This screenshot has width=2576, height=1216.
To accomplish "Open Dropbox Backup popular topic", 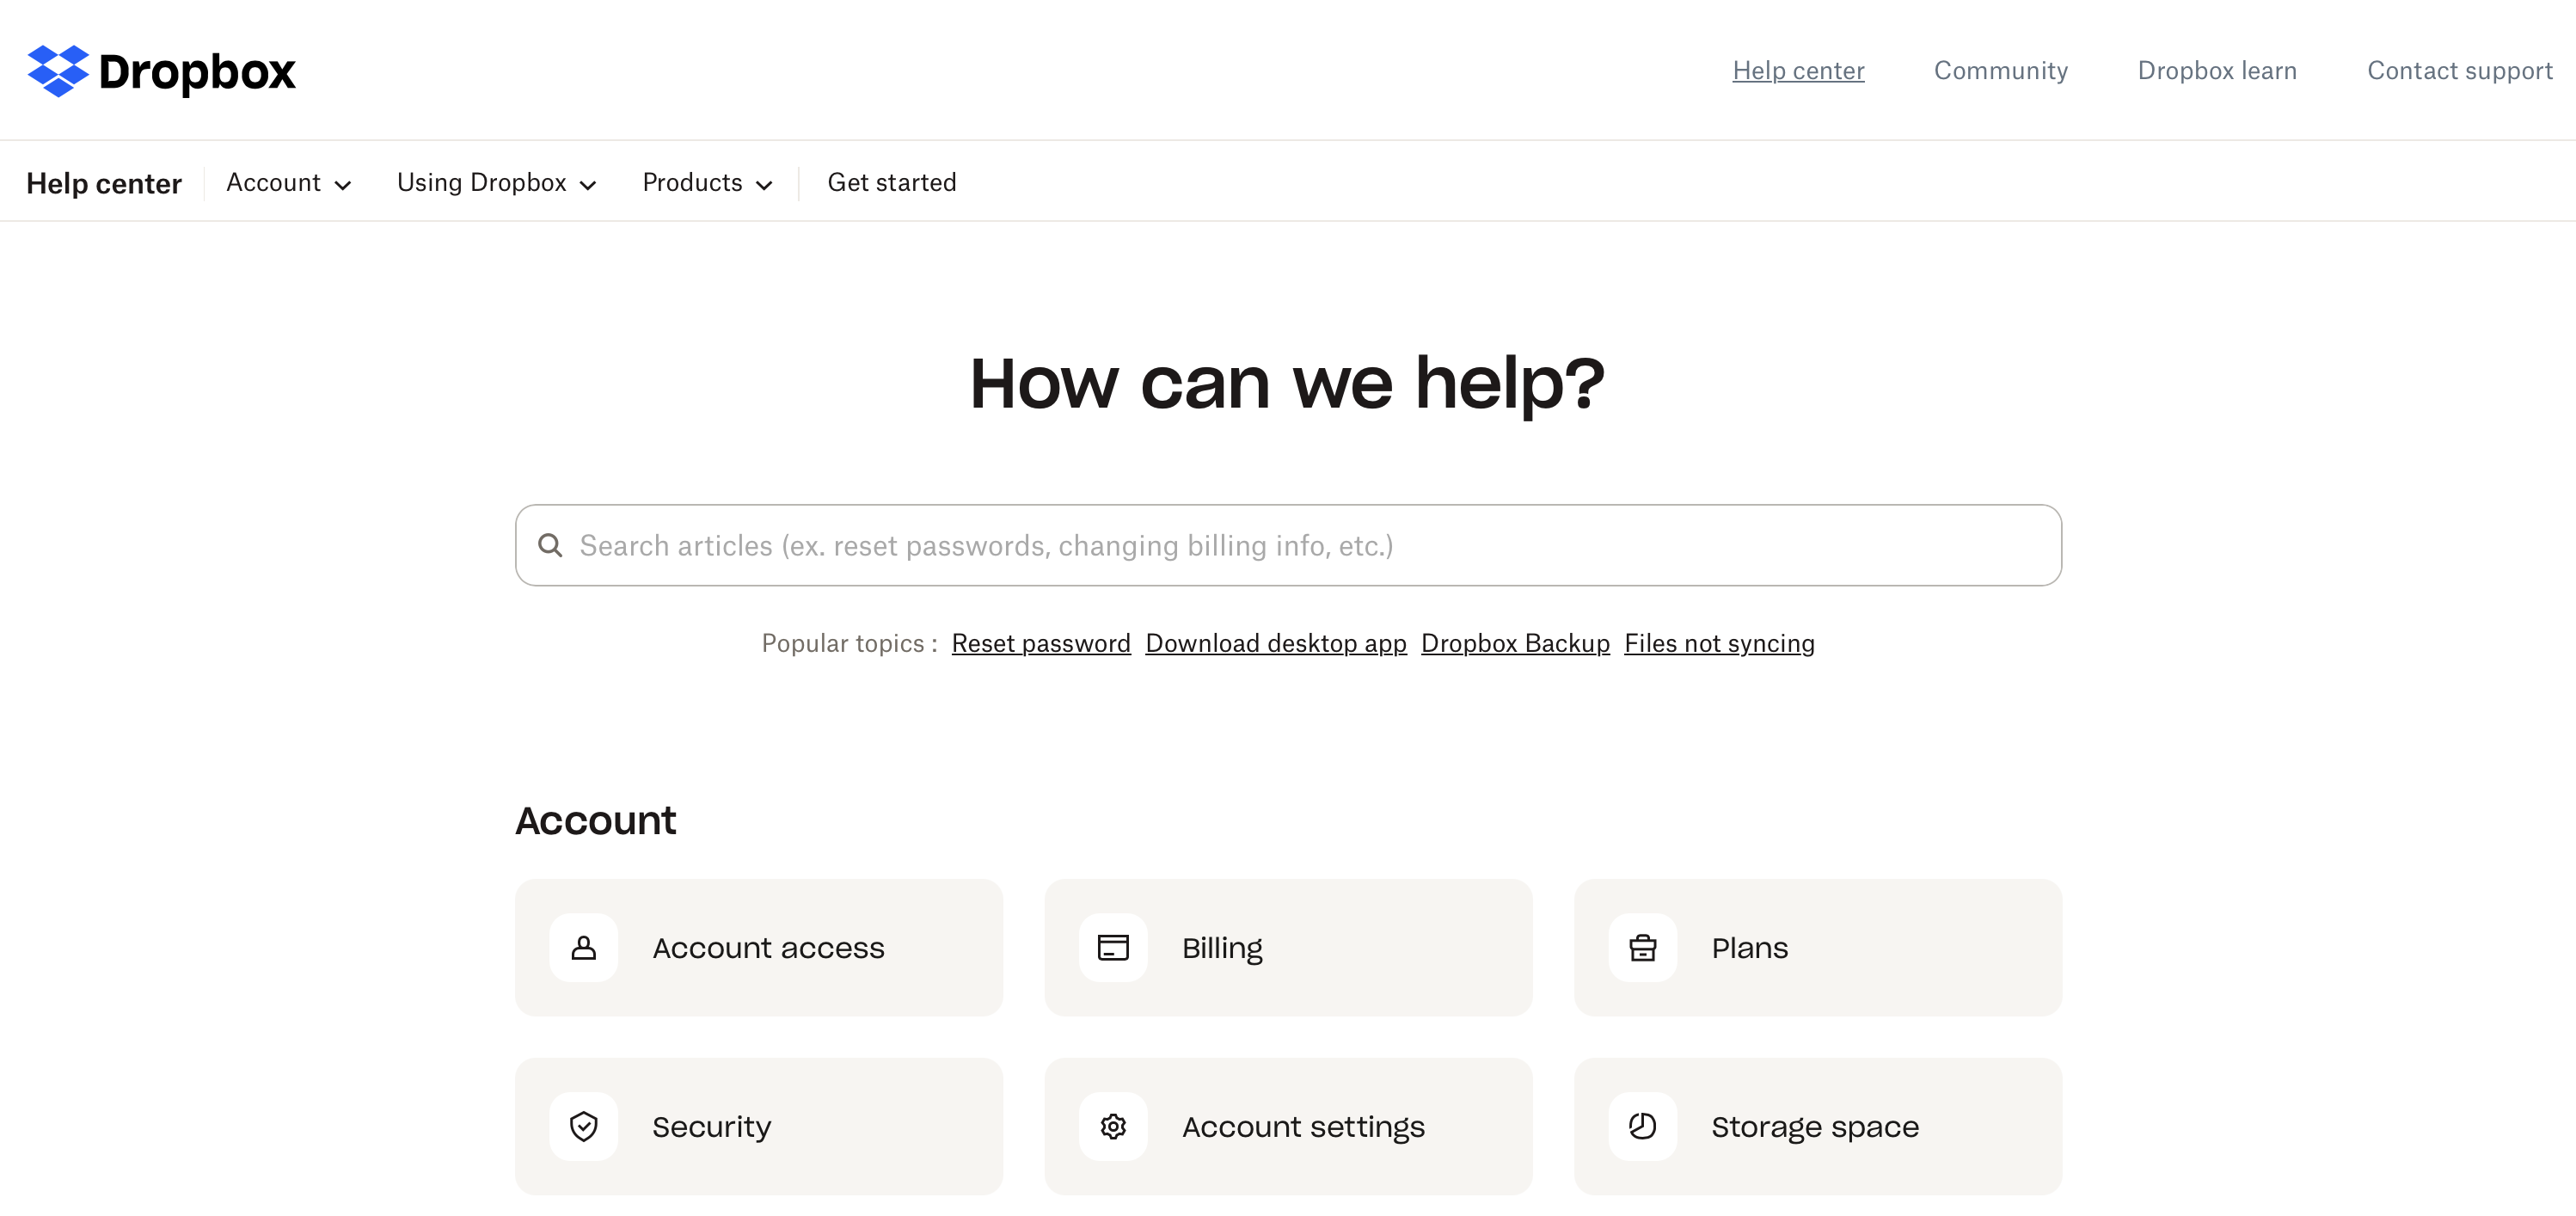I will (1515, 643).
